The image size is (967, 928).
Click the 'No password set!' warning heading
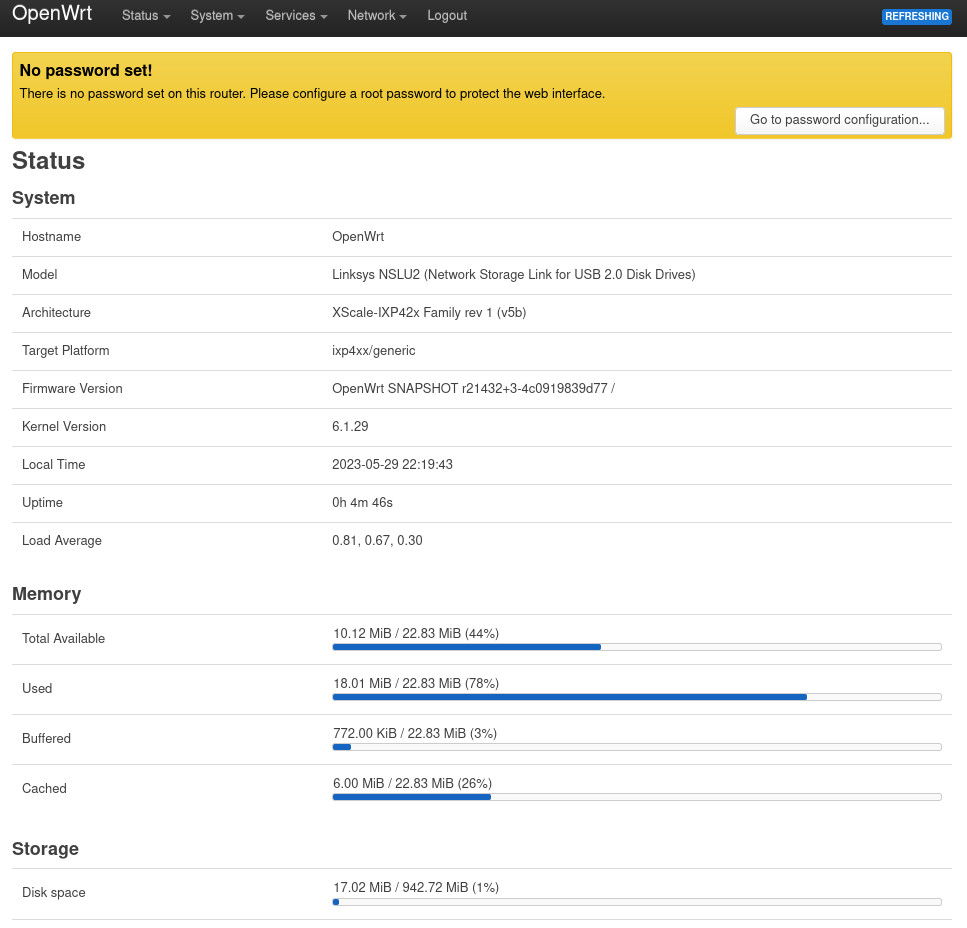[x=86, y=71]
